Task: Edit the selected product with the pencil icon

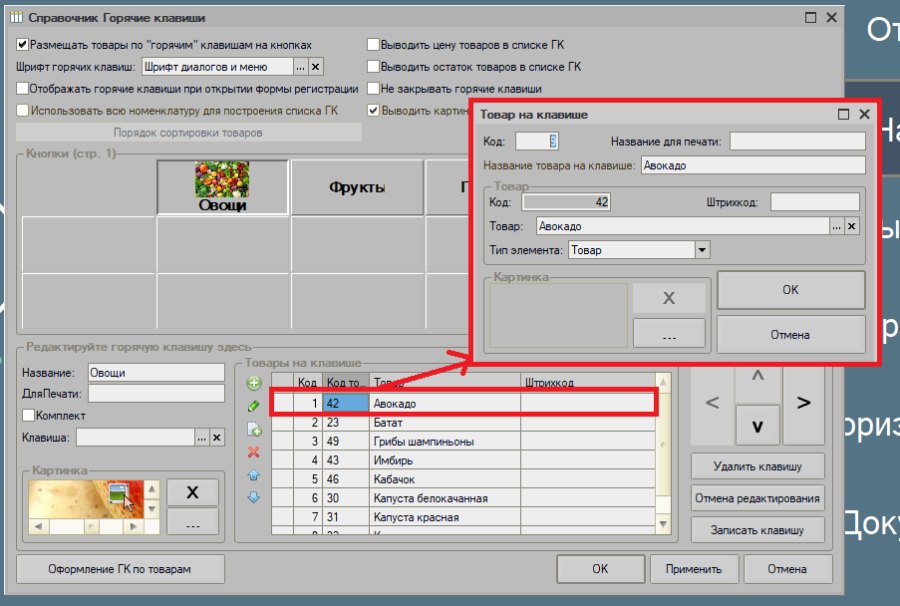Action: coord(254,406)
